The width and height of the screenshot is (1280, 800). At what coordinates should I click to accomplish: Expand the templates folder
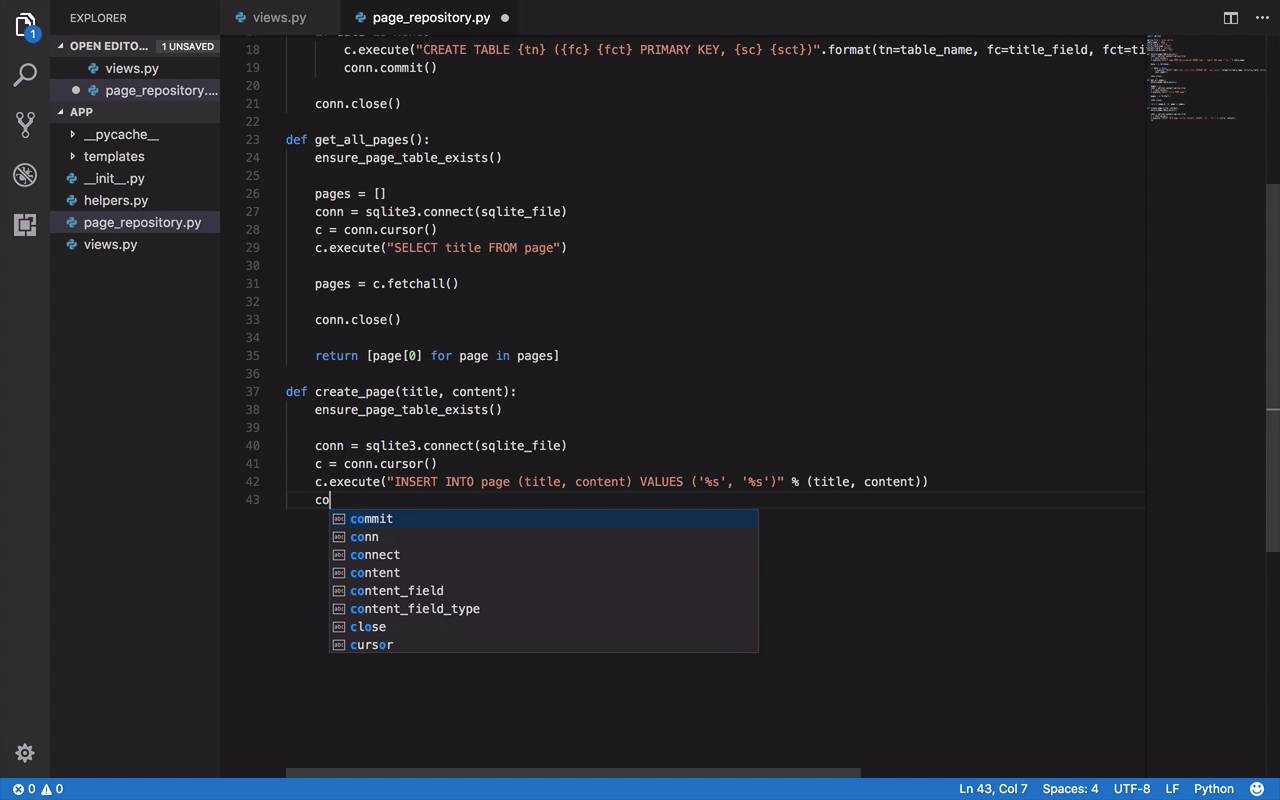(72, 156)
